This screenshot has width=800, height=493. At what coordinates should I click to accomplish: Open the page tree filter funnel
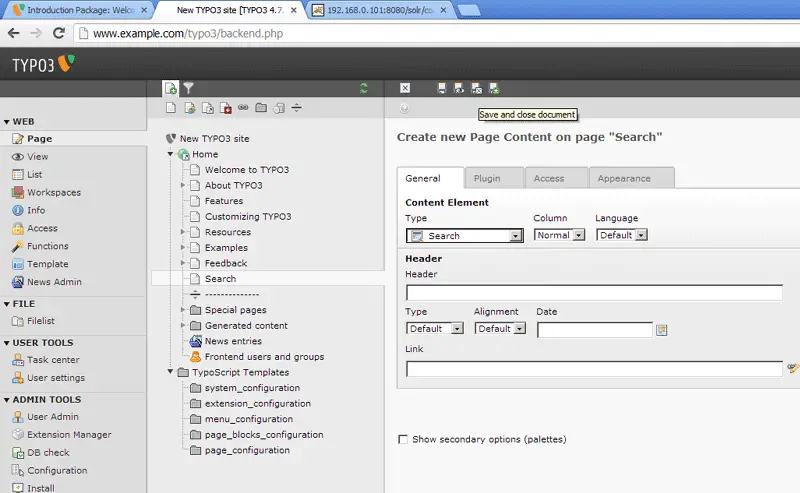click(x=188, y=88)
